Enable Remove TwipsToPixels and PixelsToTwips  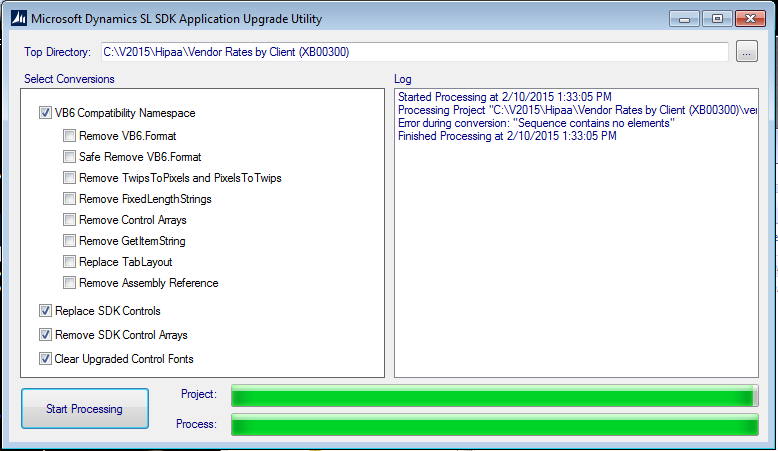tap(69, 178)
